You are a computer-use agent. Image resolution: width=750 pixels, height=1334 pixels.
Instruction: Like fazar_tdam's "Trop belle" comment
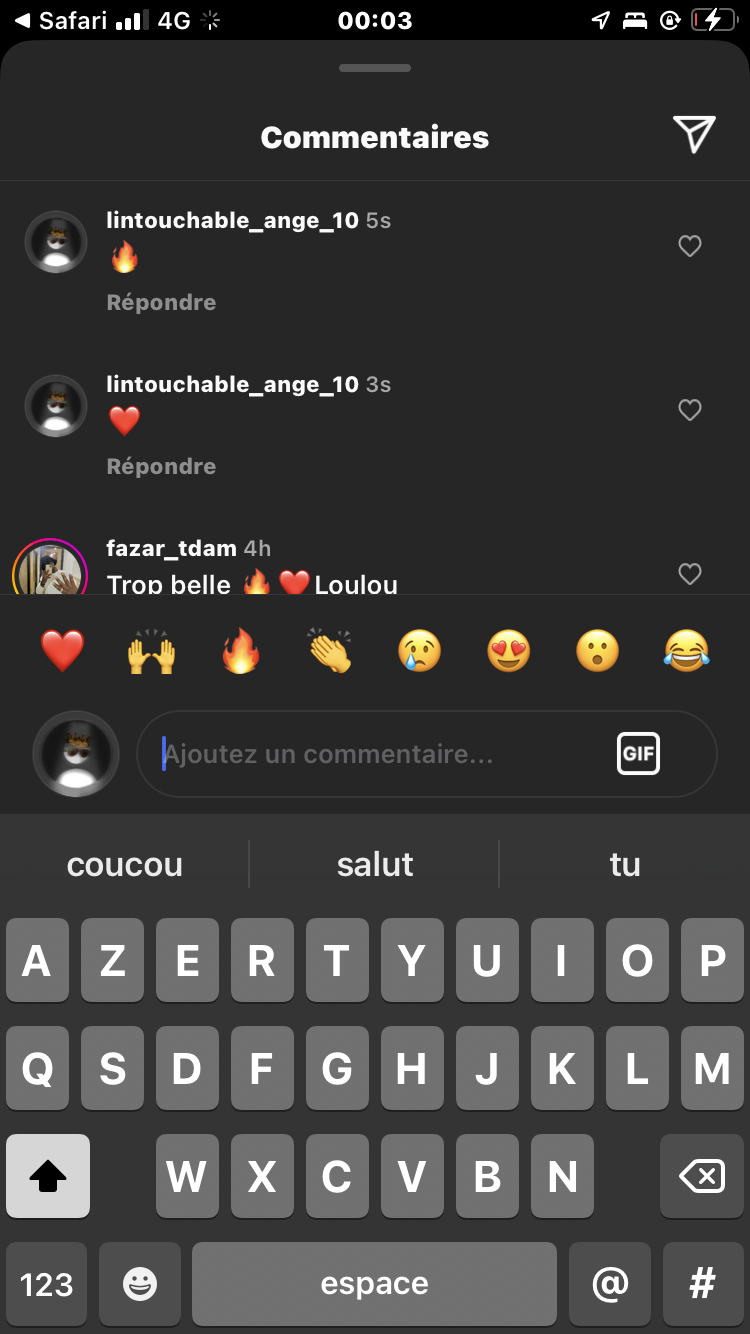(x=690, y=574)
